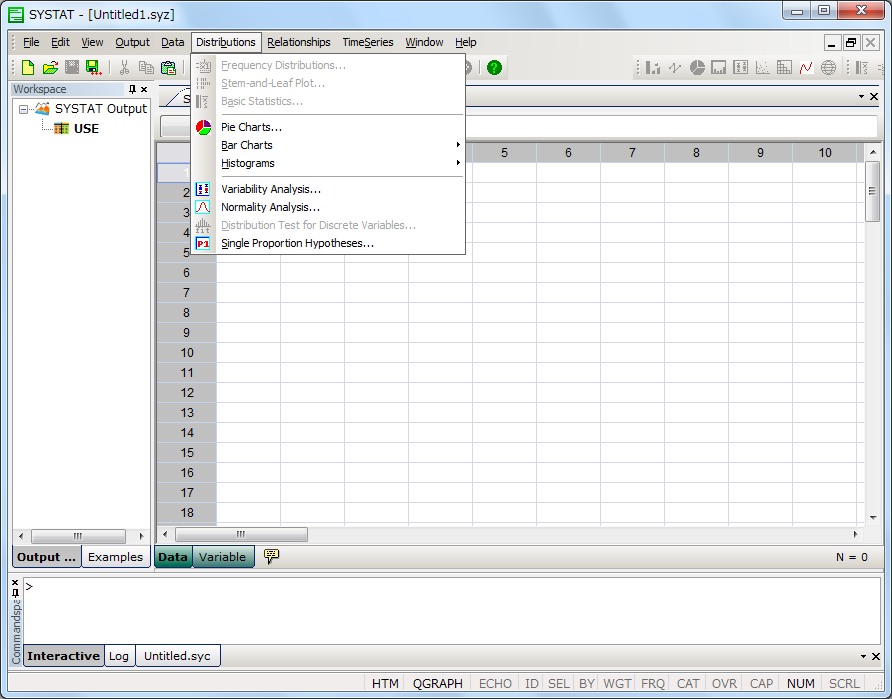This screenshot has height=699, width=892.
Task: Open the Examples workspace tab
Action: [x=115, y=557]
